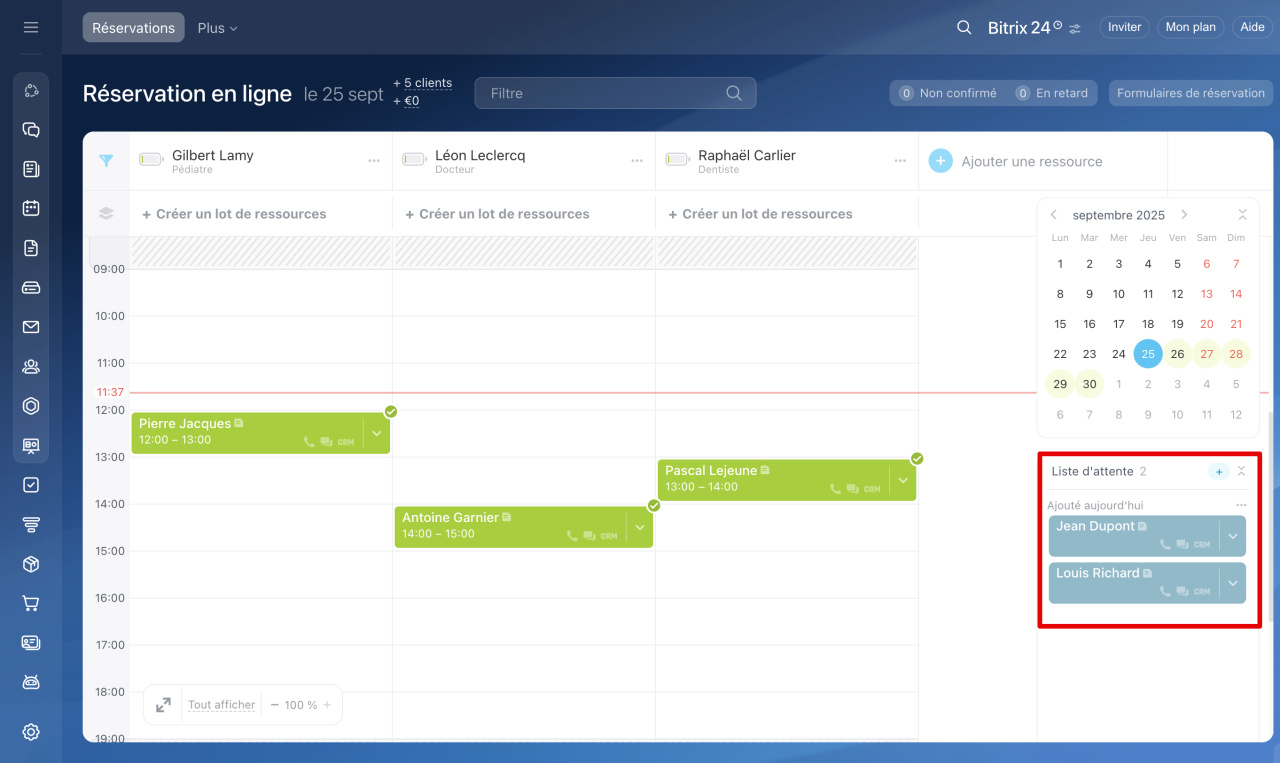Open Gilbert Lamy resource options menu

click(374, 161)
